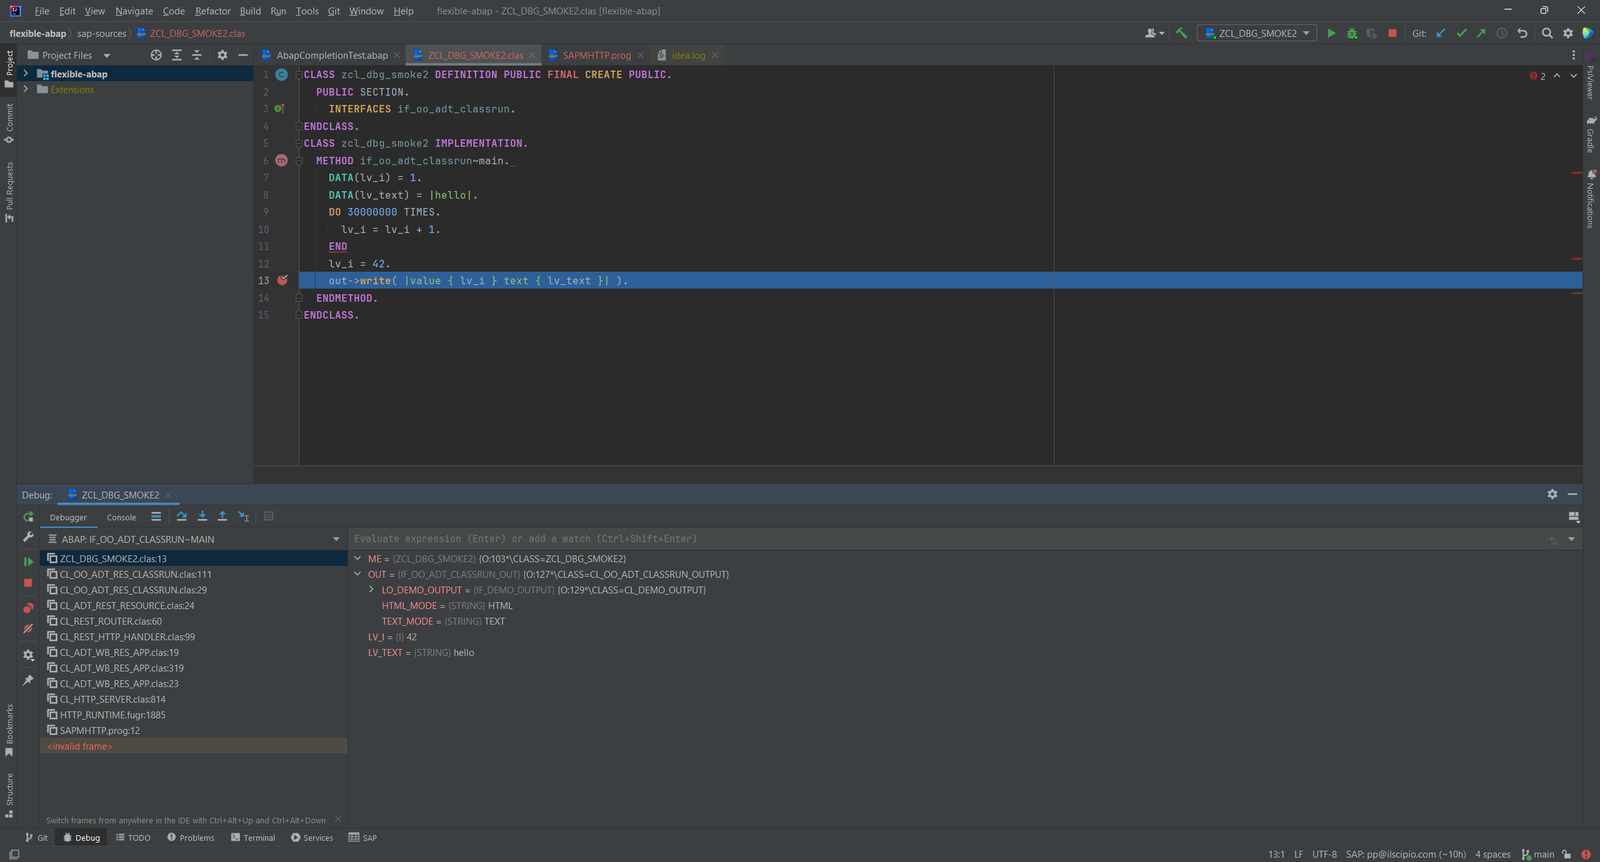
Task: Click the Git update project arrow
Action: tap(1441, 33)
